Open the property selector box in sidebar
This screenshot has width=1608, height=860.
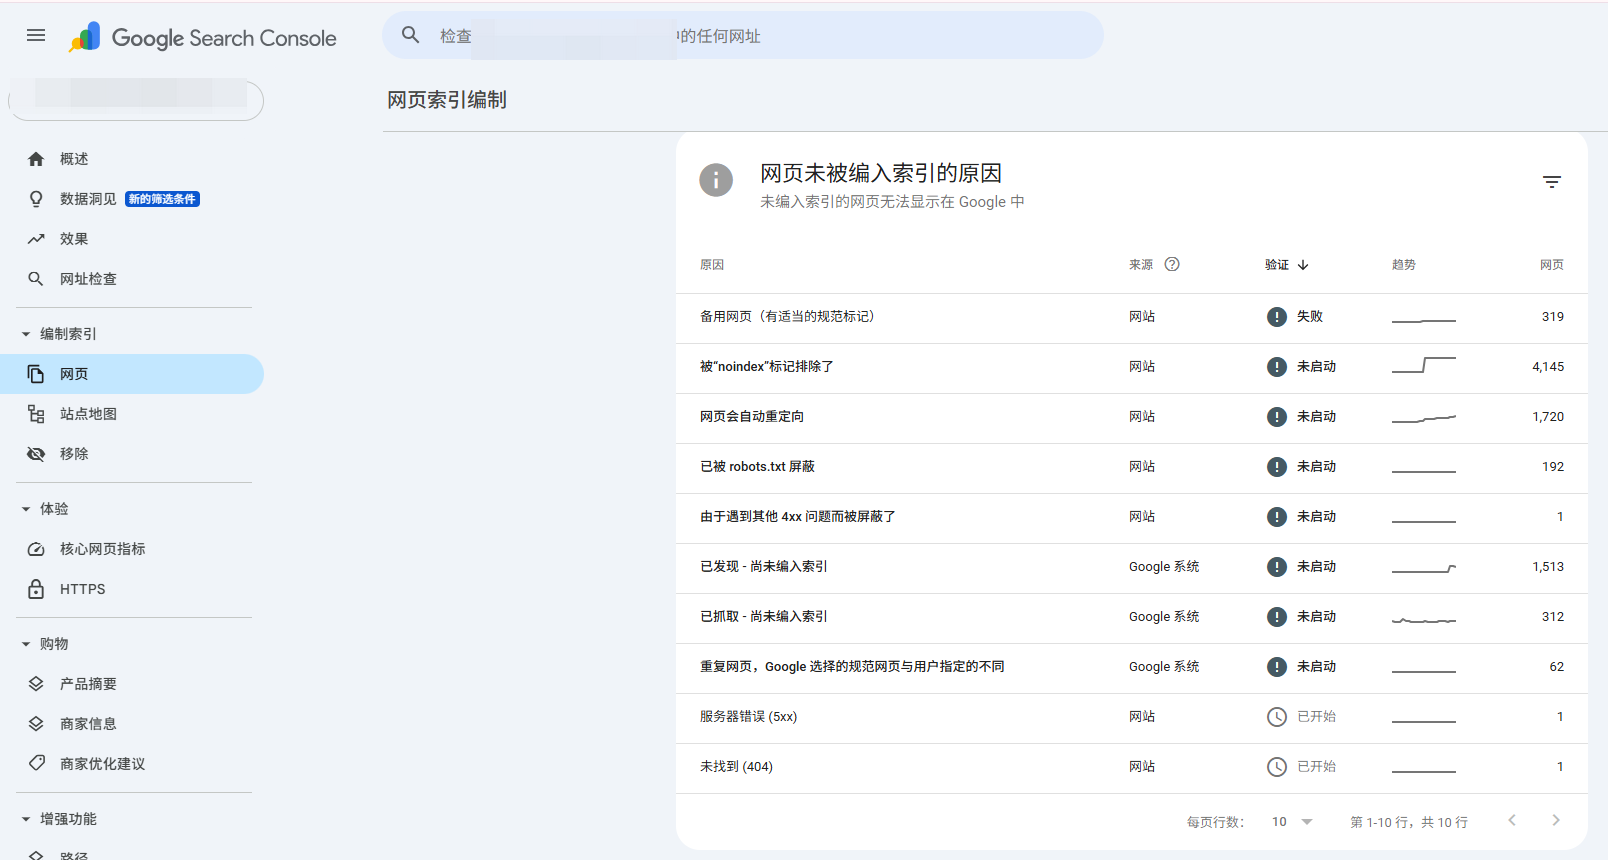pyautogui.click(x=136, y=100)
